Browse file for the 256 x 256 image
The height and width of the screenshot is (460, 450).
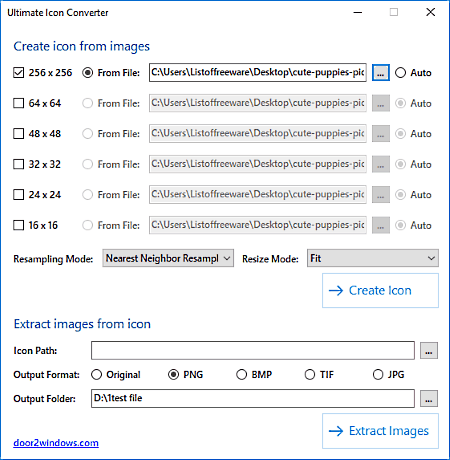381,72
